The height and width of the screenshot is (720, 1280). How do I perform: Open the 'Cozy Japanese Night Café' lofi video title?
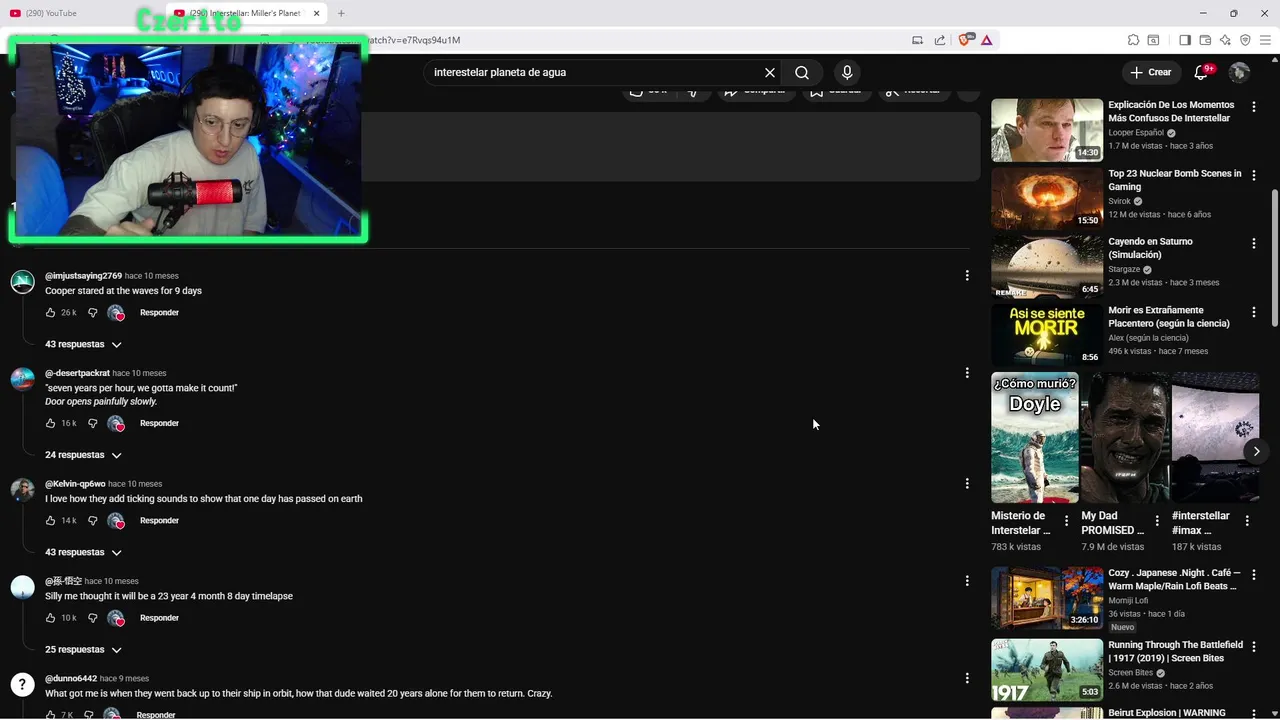(1174, 580)
